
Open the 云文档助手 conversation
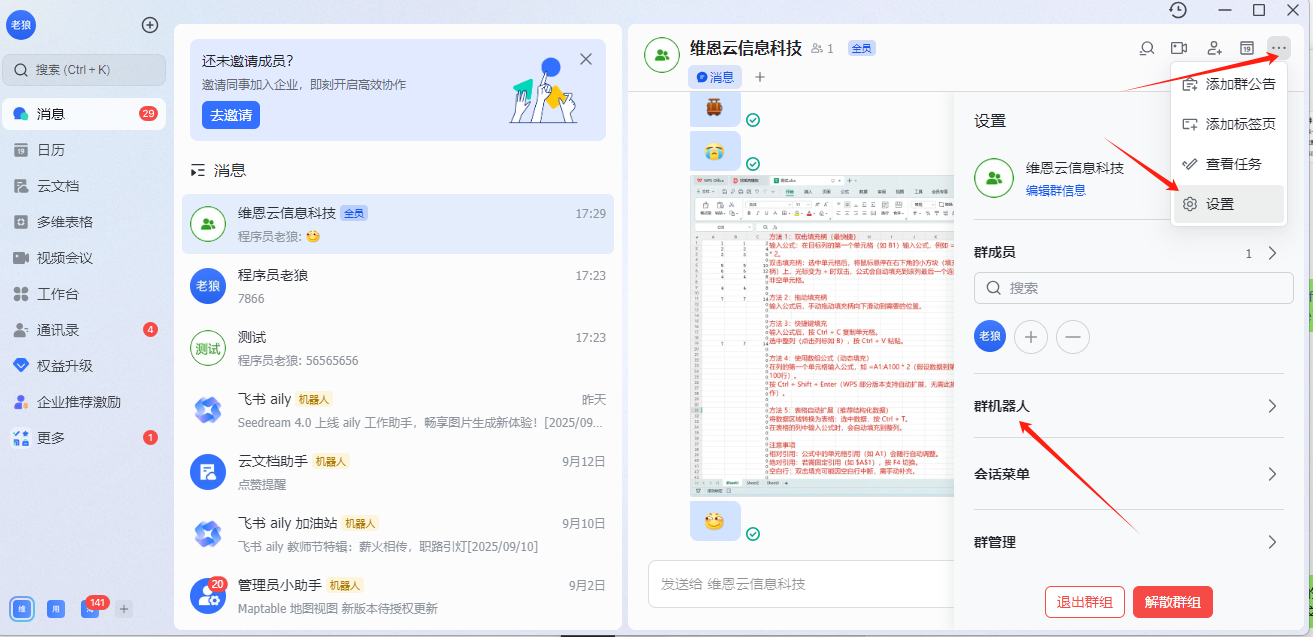pyautogui.click(x=398, y=472)
